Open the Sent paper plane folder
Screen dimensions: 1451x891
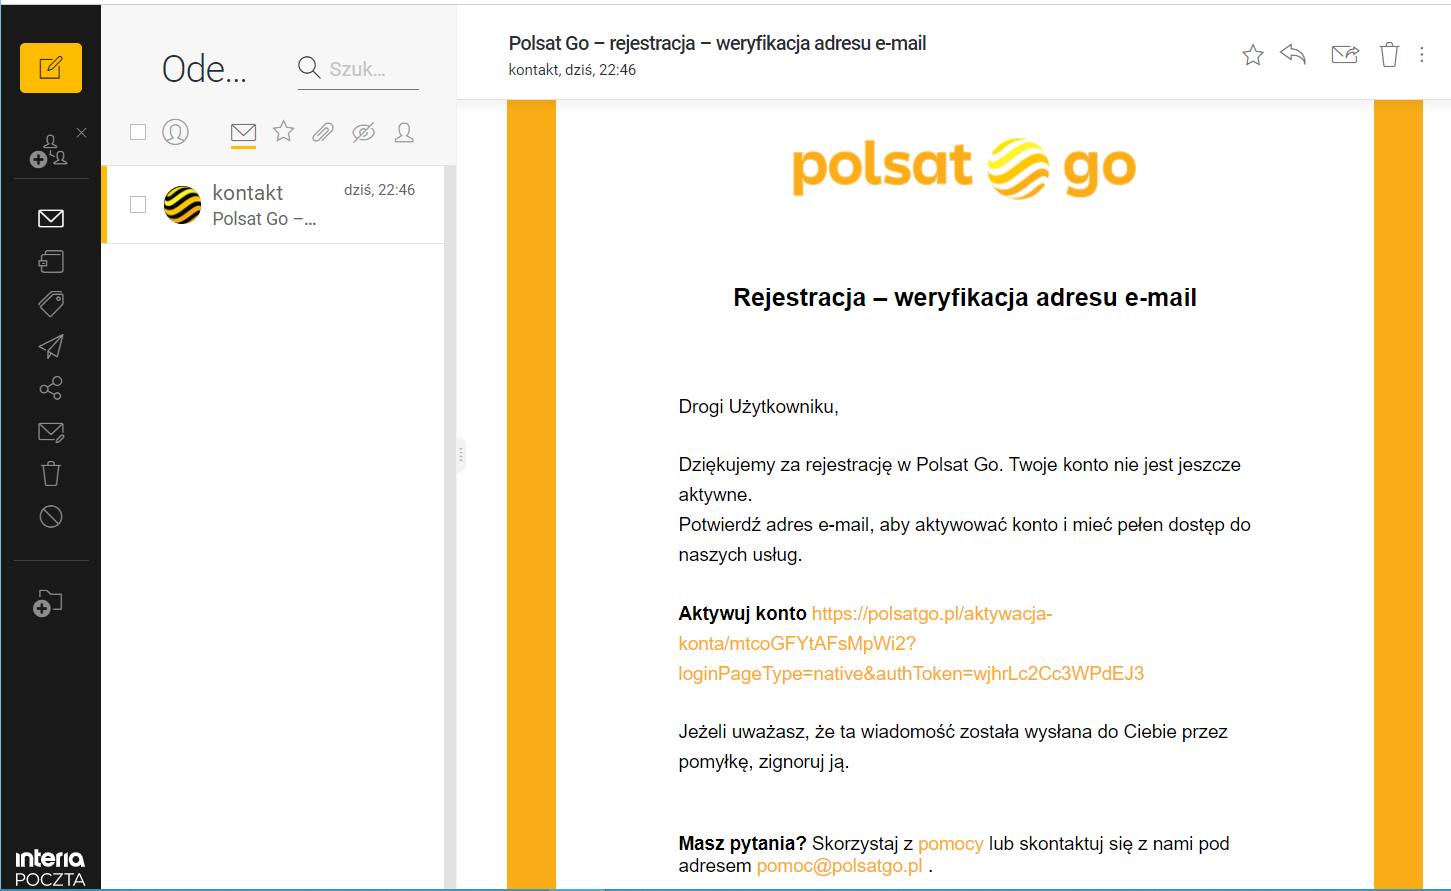[51, 346]
